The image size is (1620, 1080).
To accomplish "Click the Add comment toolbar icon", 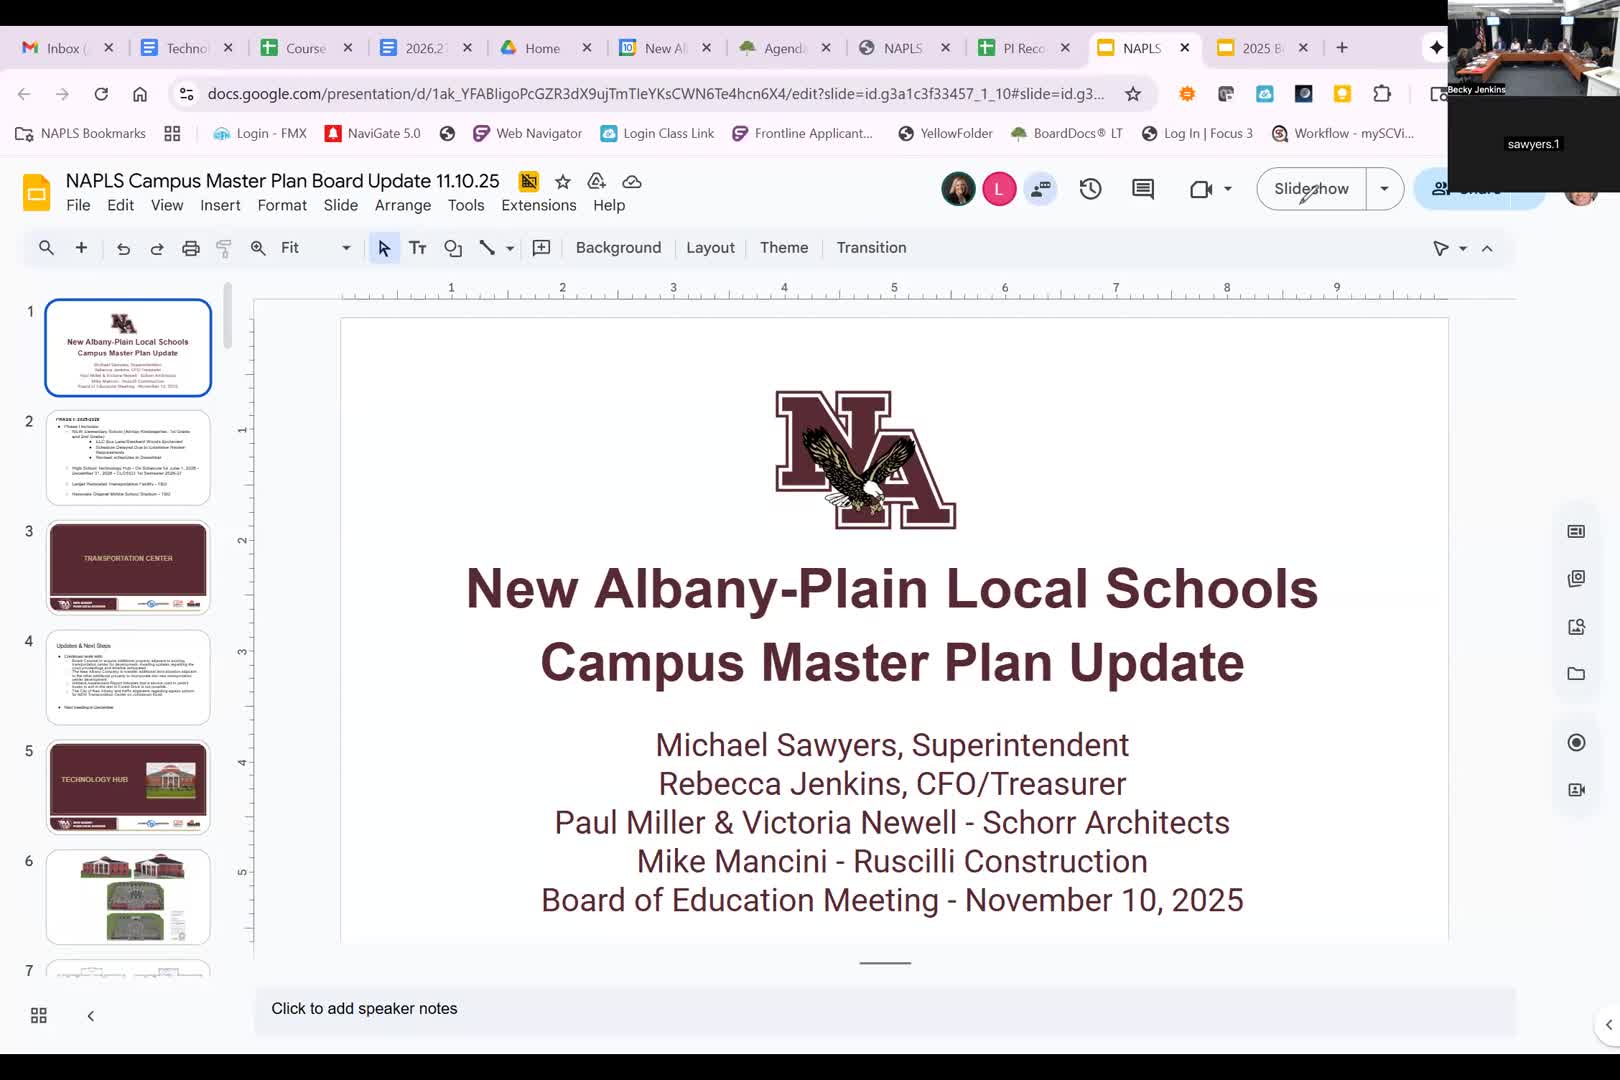I will [x=541, y=248].
